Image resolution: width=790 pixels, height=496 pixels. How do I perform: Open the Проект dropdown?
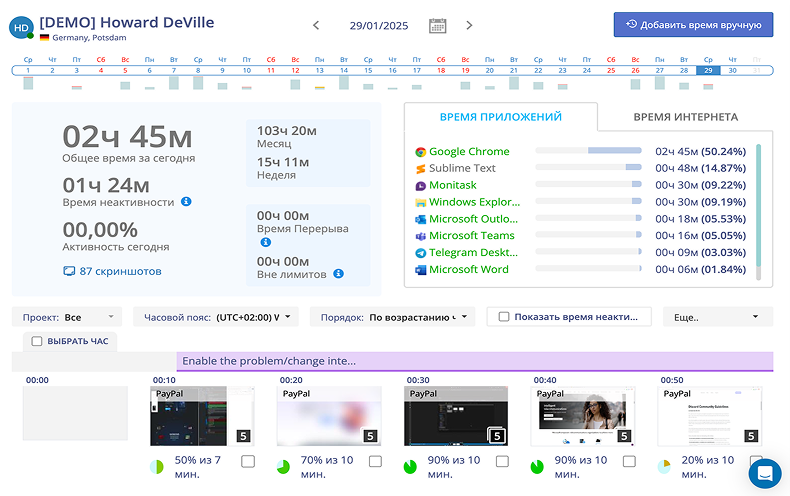tap(67, 317)
